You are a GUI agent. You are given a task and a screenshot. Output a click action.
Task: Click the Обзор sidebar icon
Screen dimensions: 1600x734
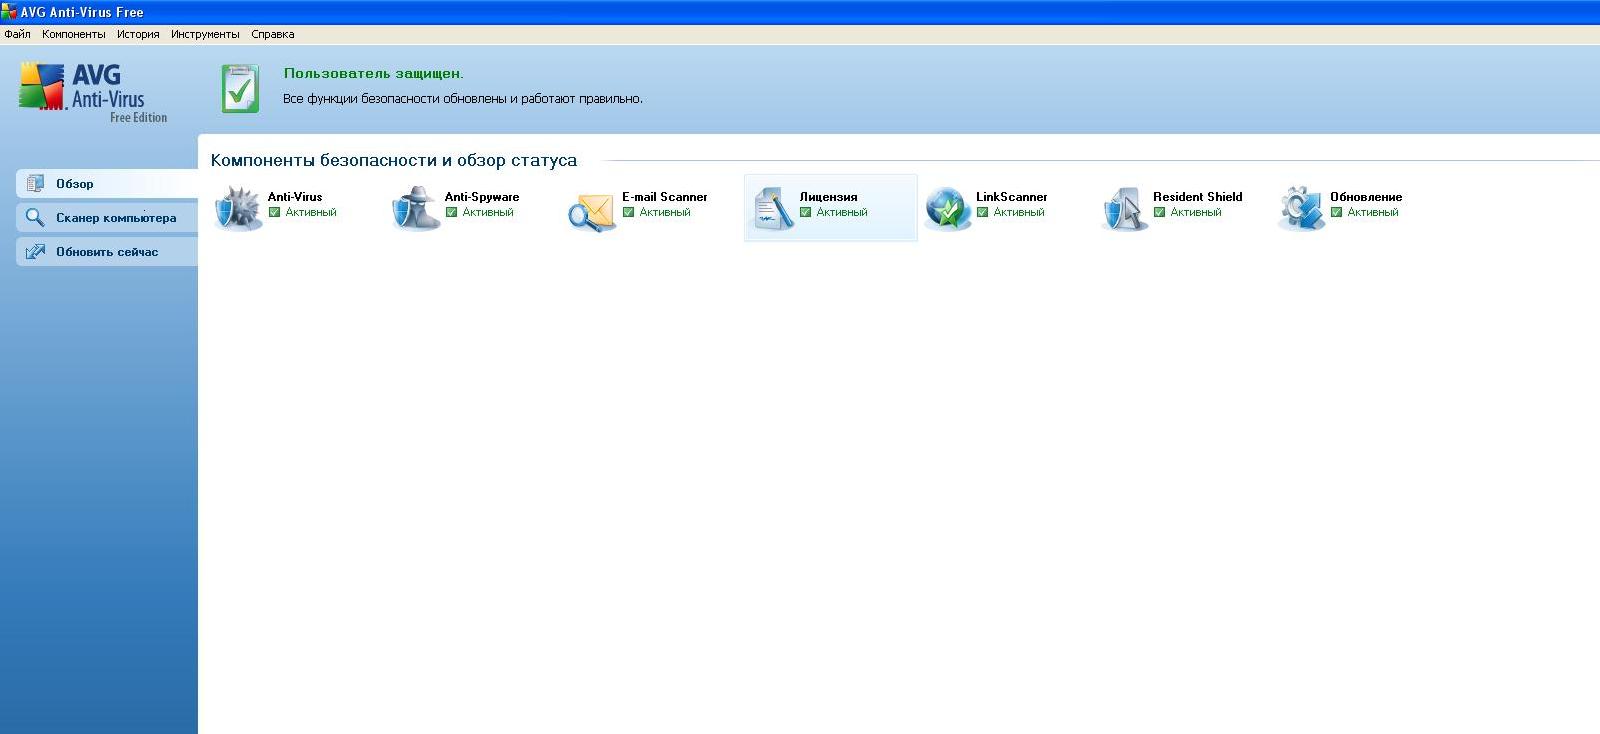(x=36, y=184)
